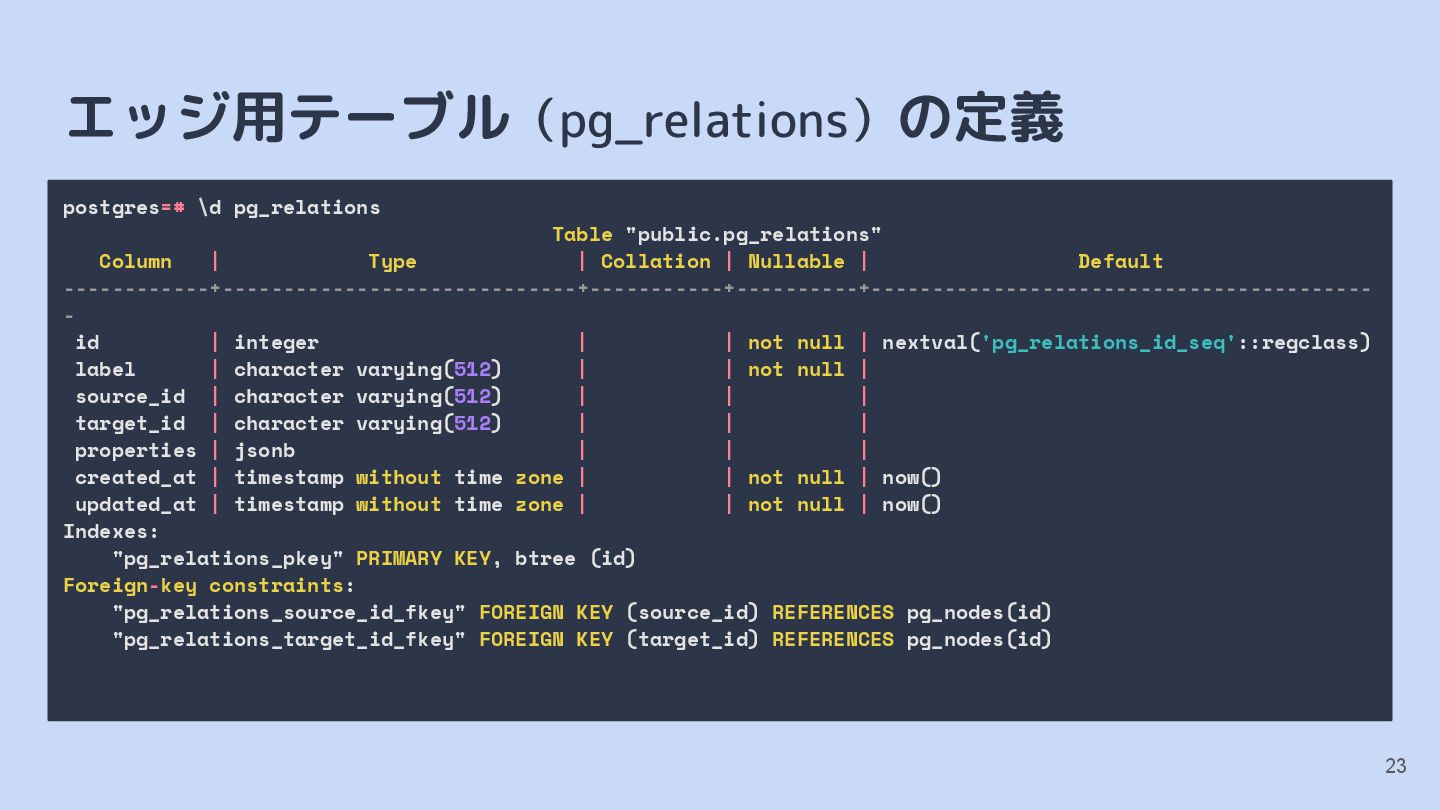This screenshot has width=1440, height=810.
Task: Select the id column name
Action: click(87, 343)
